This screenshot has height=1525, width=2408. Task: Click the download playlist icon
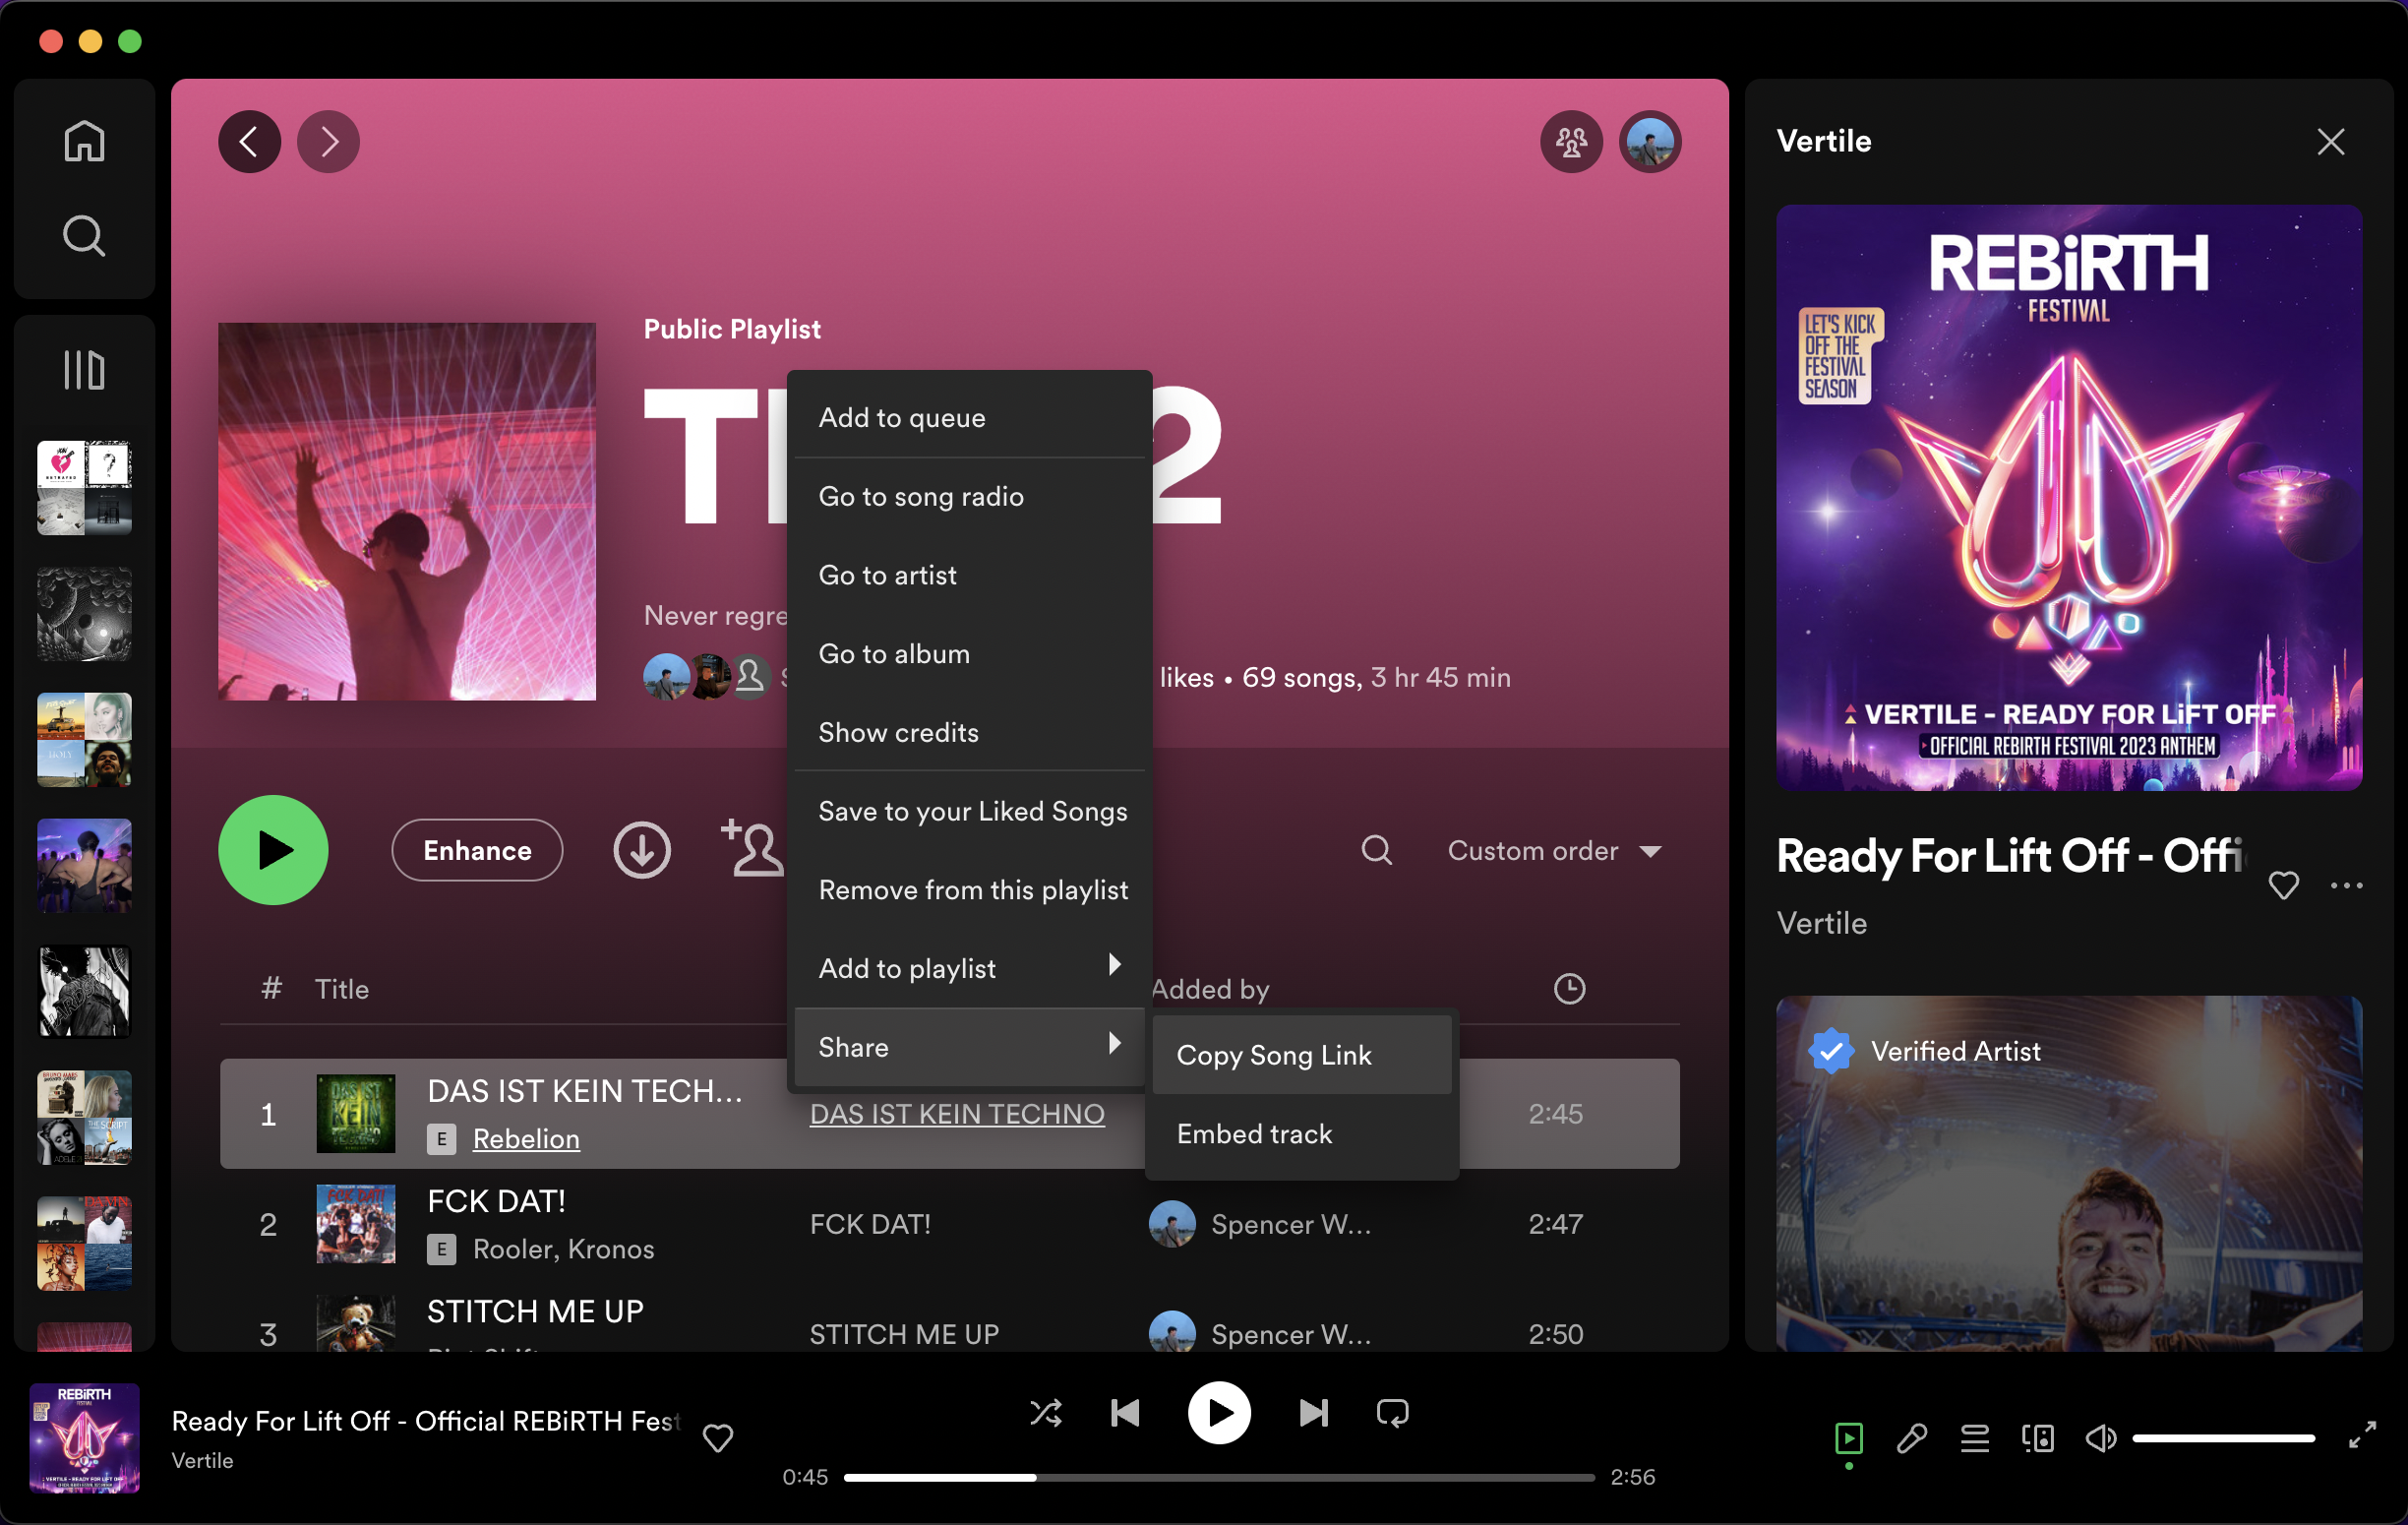point(641,851)
